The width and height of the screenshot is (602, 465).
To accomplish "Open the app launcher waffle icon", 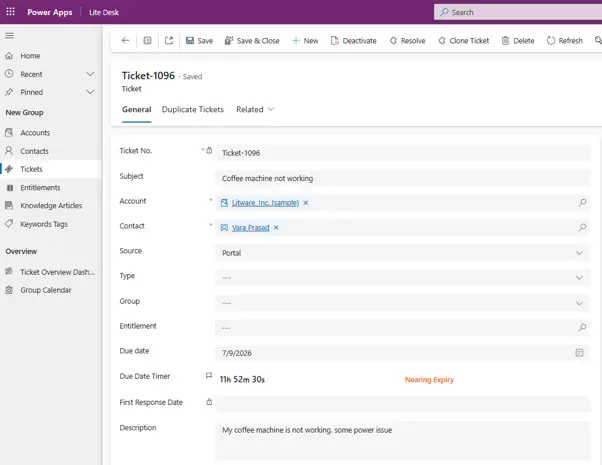I will [x=10, y=12].
